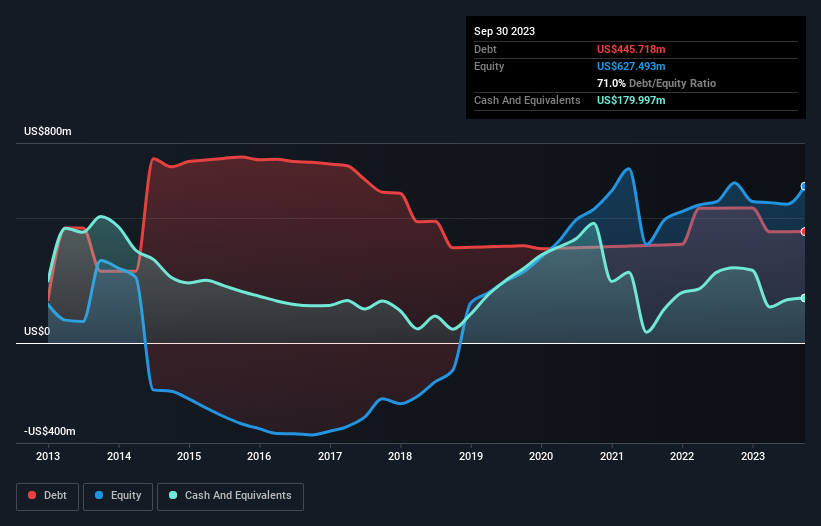821x526 pixels.
Task: Click the 71.0% Debt/Equity Ratio text
Action: coord(656,83)
